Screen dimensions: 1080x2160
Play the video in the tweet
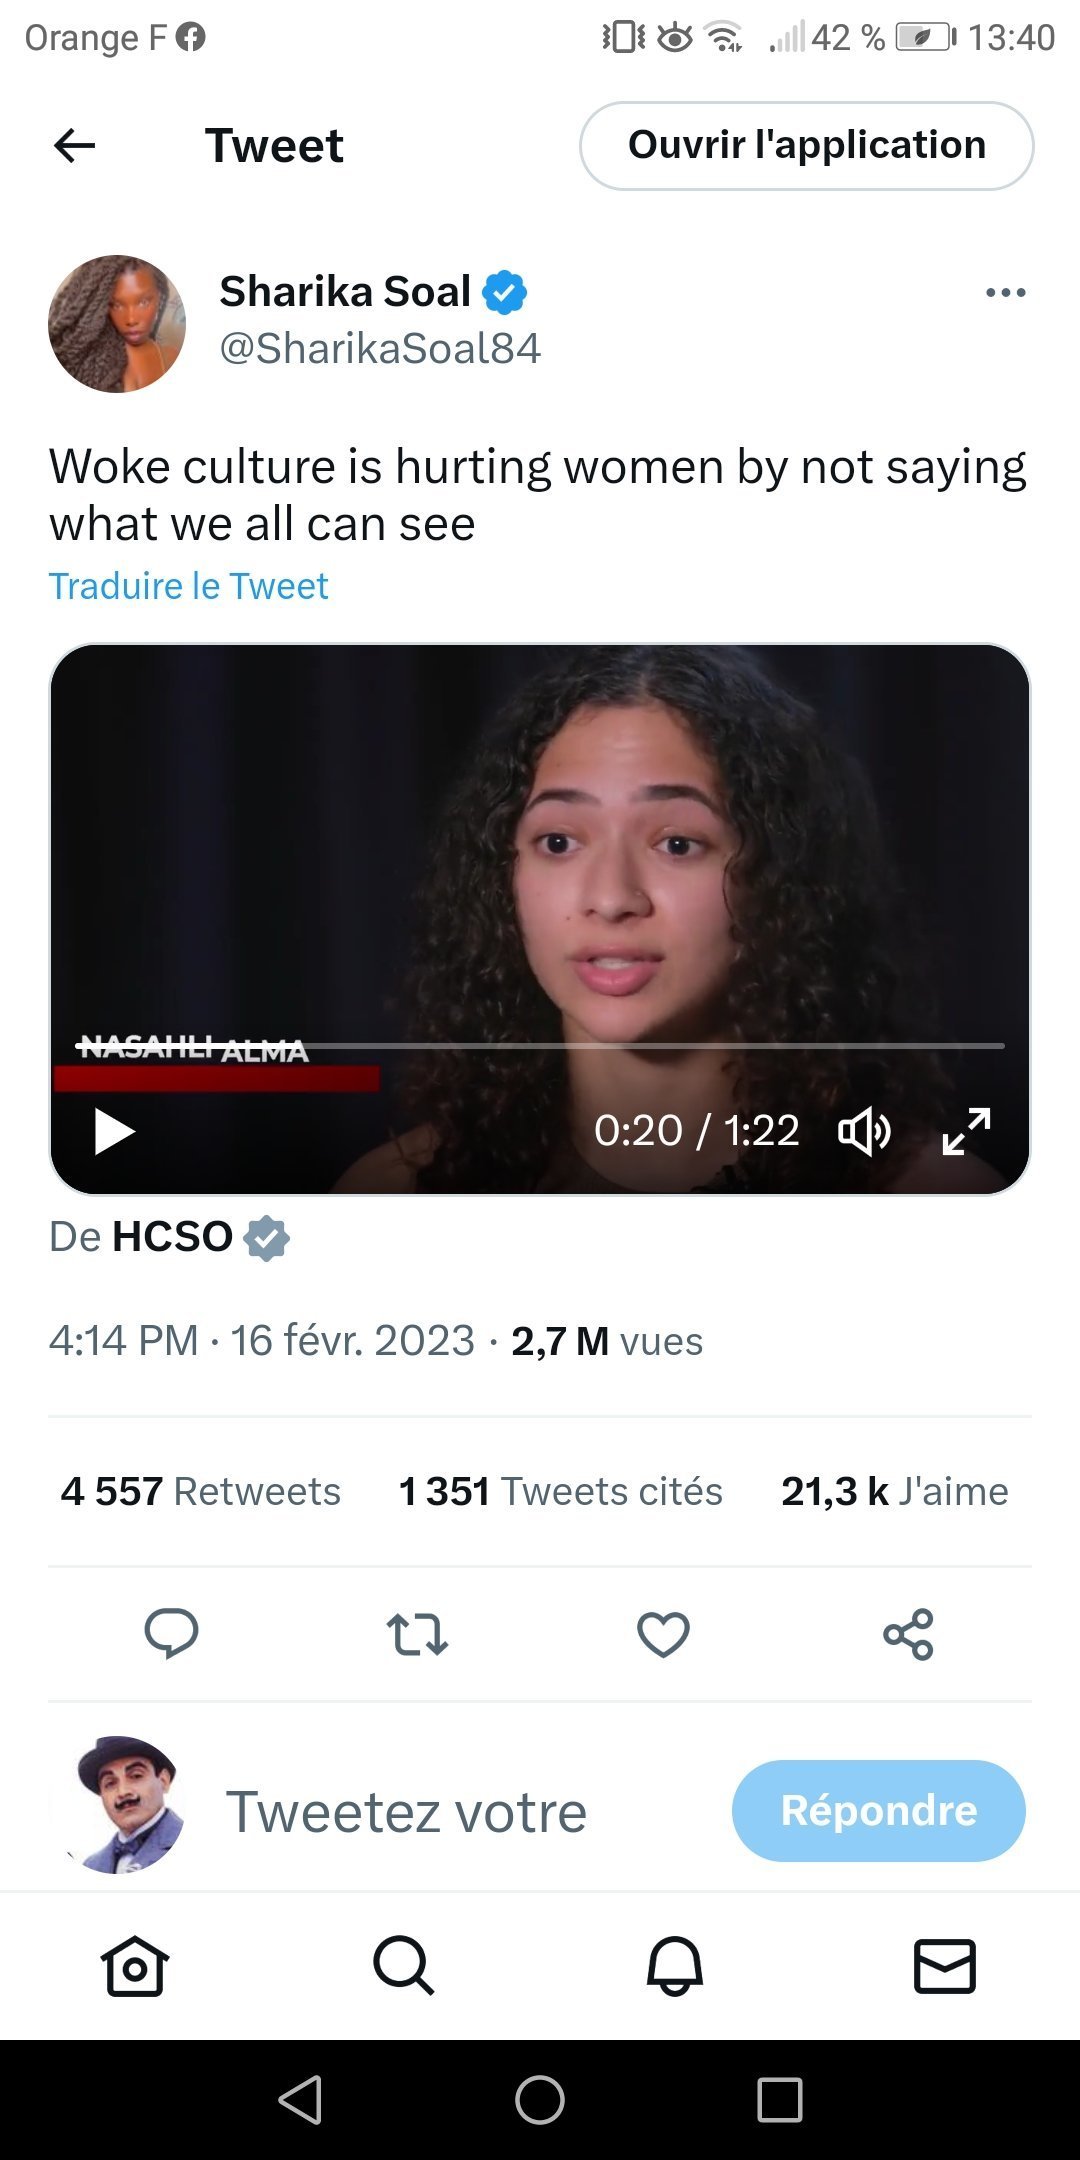point(114,1131)
